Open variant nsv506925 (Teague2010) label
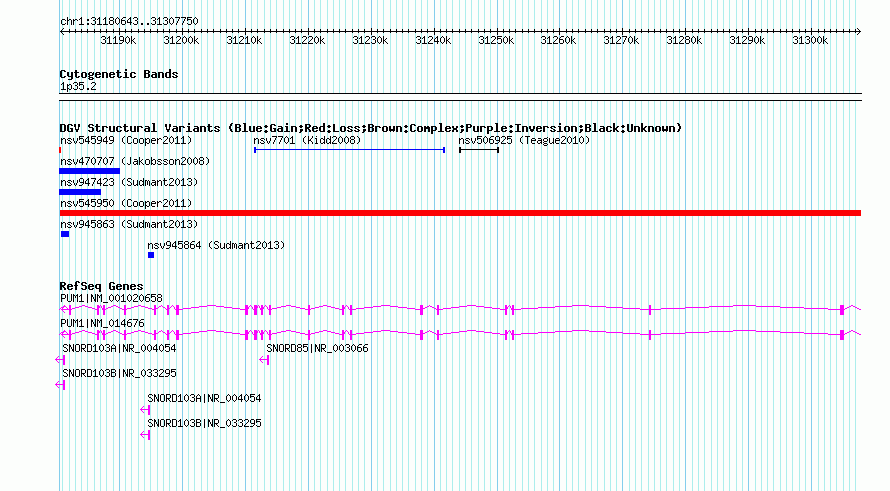Viewport: 890px width, 491px height. pos(524,140)
